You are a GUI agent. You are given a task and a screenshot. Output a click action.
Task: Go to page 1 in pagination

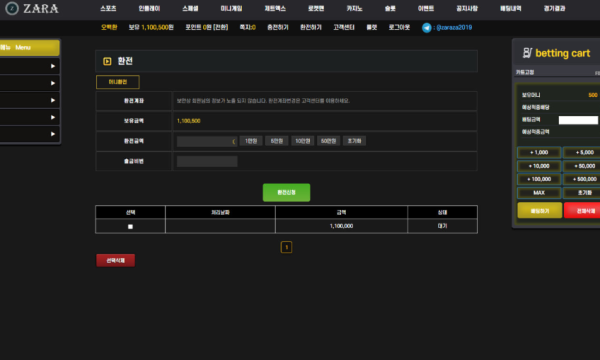tap(286, 247)
